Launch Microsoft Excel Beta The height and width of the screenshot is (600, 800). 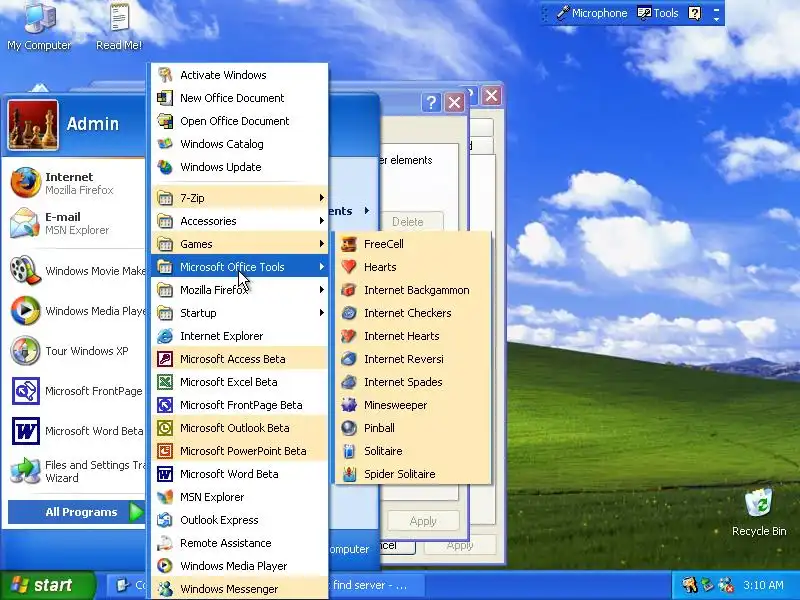[x=239, y=382]
